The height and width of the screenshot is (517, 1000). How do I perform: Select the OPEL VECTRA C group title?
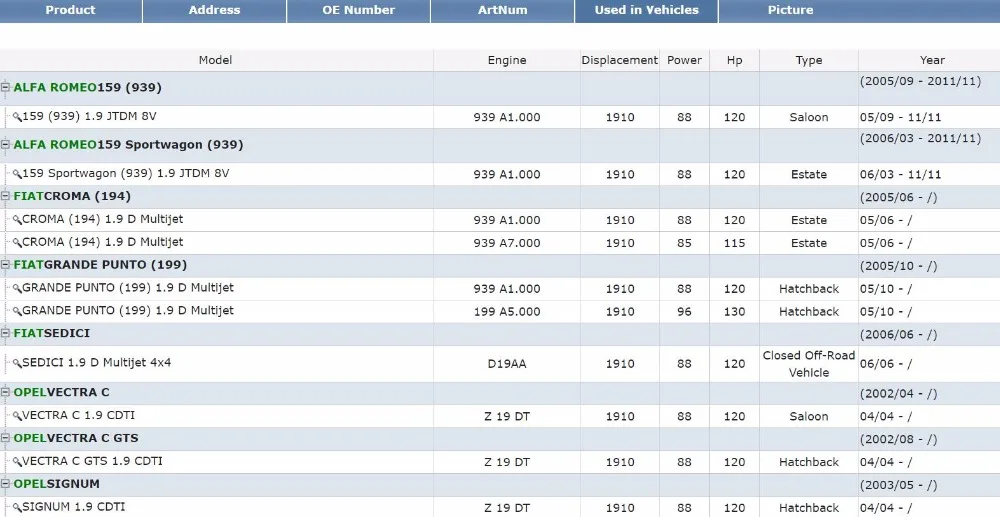click(x=61, y=392)
